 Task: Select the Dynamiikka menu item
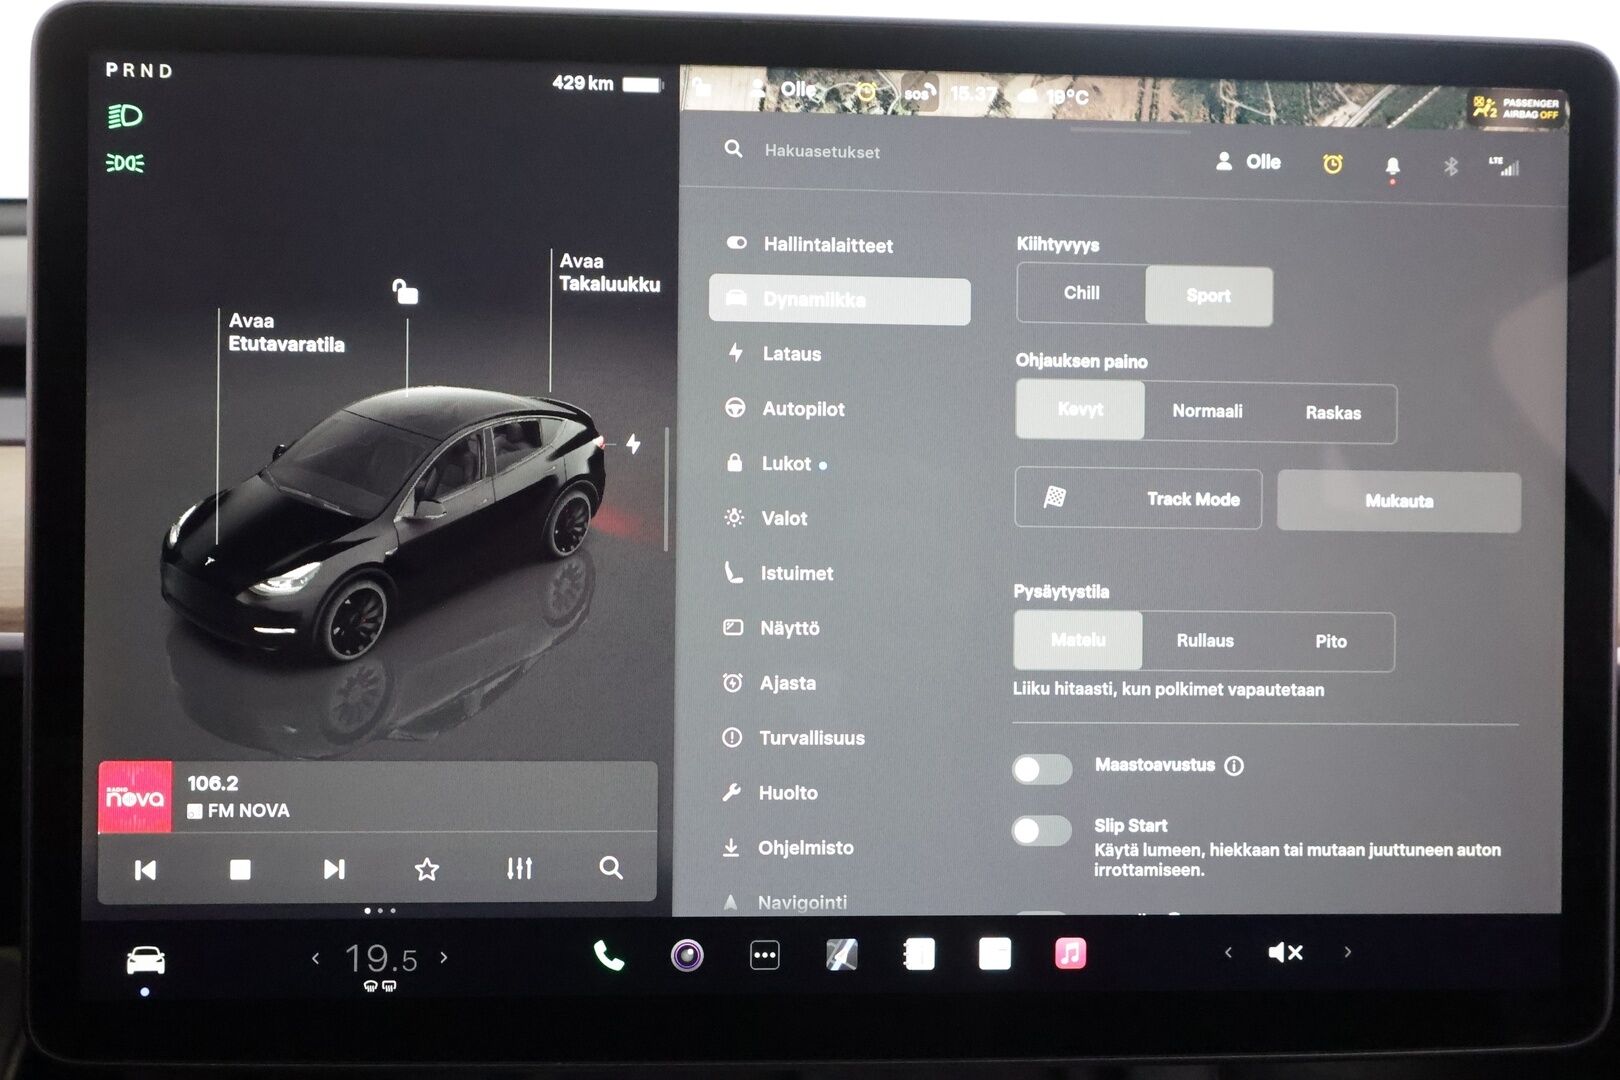click(839, 300)
